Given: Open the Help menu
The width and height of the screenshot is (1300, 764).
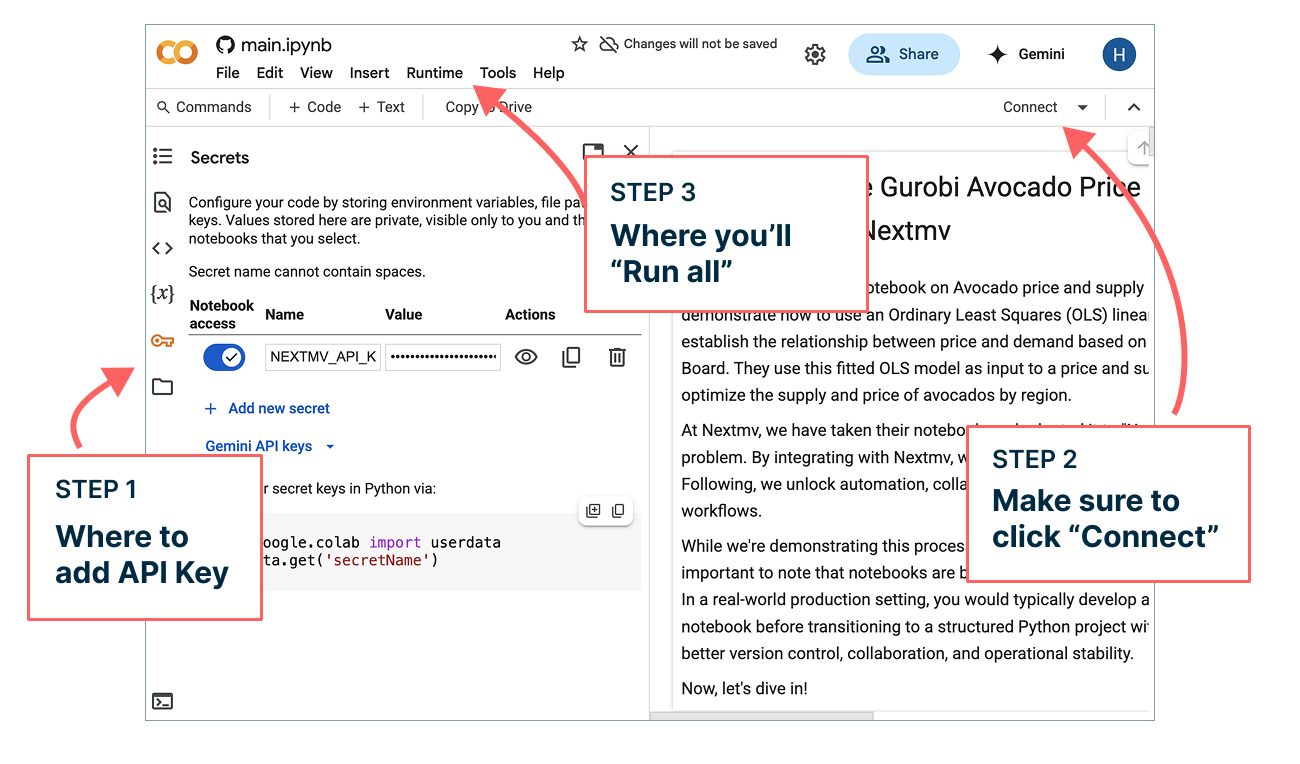Looking at the screenshot, I should click(x=549, y=73).
